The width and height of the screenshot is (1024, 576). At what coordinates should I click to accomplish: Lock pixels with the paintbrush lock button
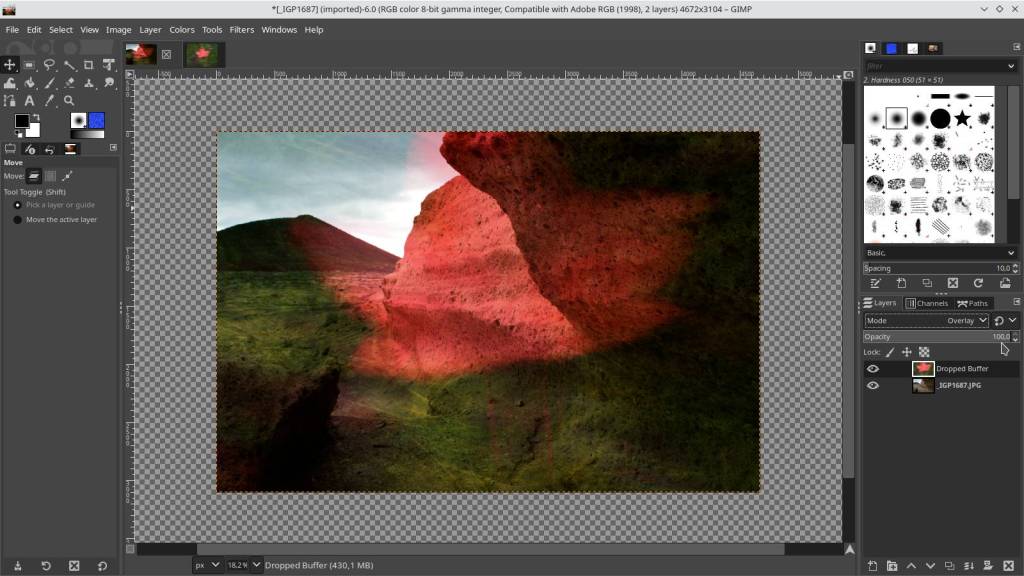pos(890,352)
